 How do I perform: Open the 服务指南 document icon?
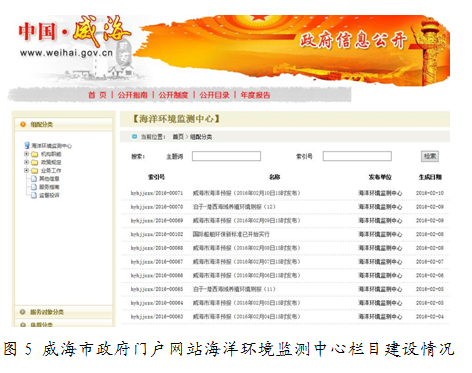pyautogui.click(x=34, y=187)
